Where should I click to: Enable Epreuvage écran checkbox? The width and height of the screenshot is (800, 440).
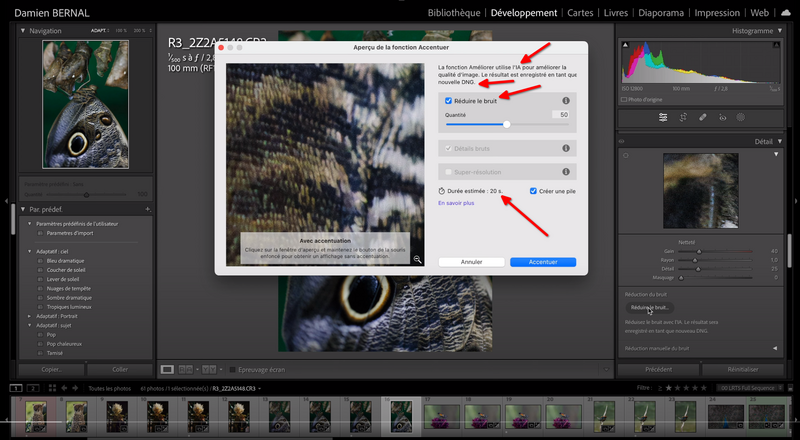232,370
